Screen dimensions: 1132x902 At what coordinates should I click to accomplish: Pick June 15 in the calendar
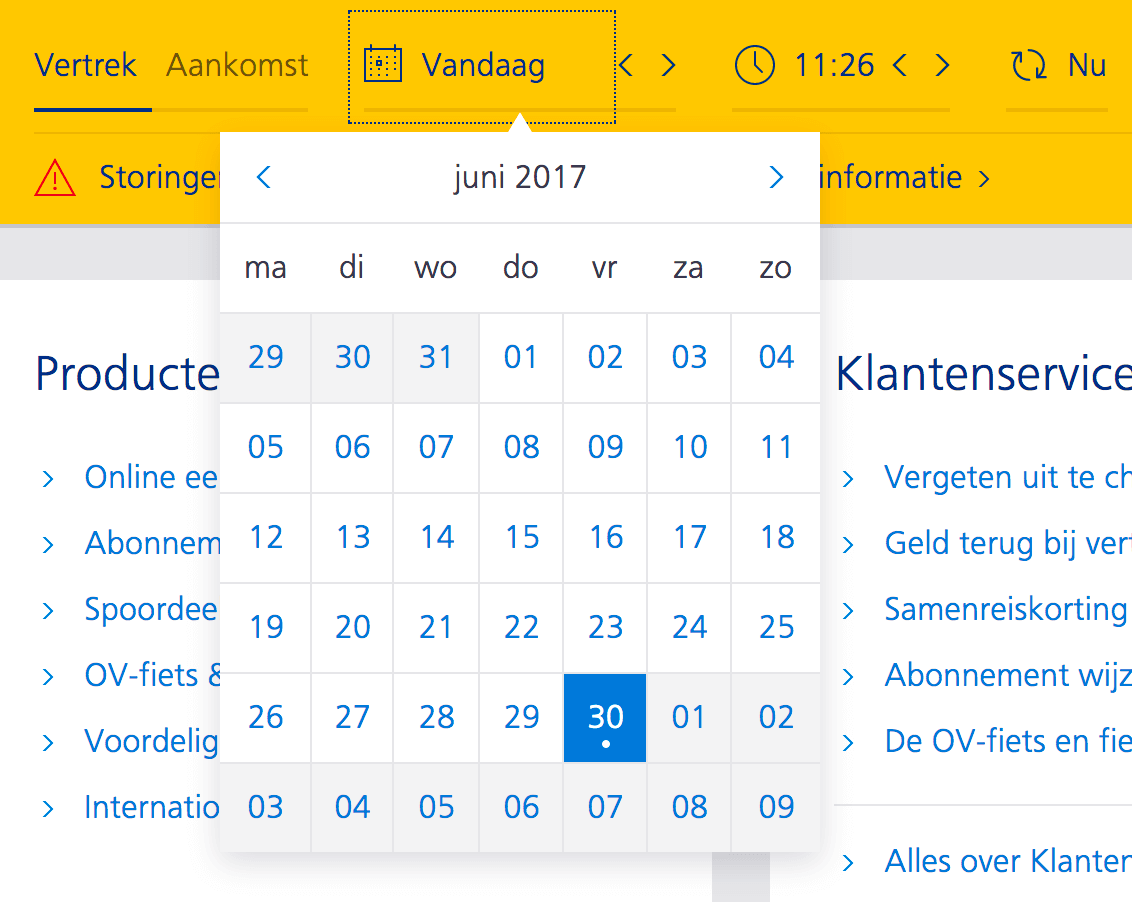521,537
